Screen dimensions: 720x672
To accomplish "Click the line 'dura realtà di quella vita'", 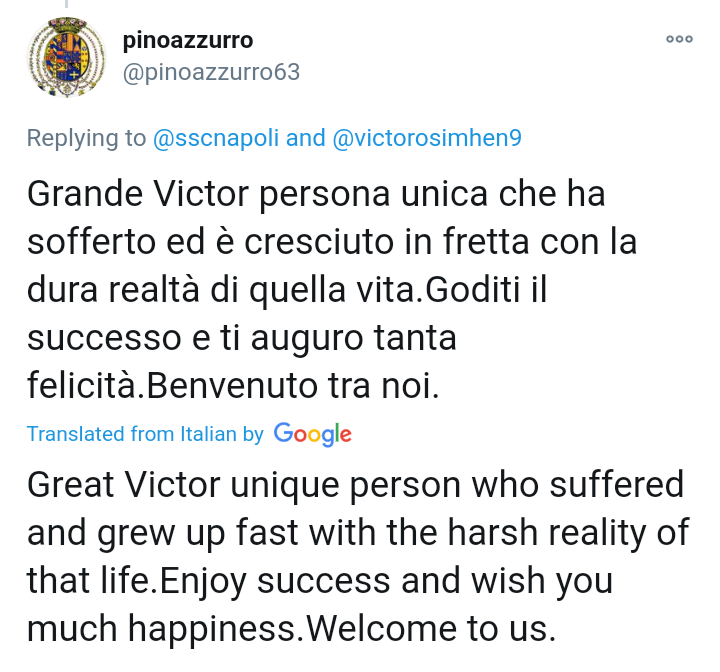I will pos(287,290).
